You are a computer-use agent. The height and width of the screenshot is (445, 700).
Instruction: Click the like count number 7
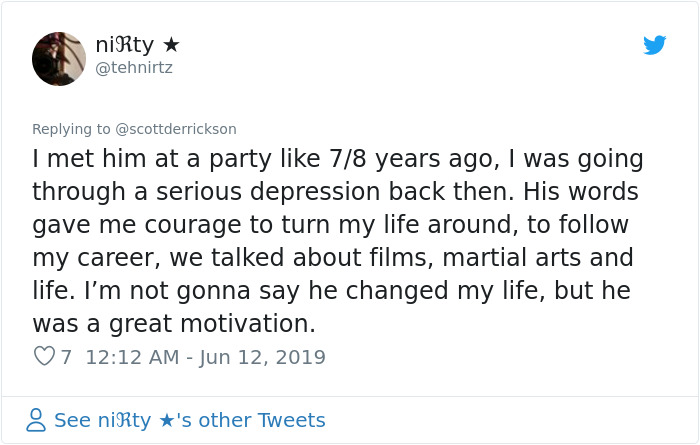pyautogui.click(x=66, y=357)
